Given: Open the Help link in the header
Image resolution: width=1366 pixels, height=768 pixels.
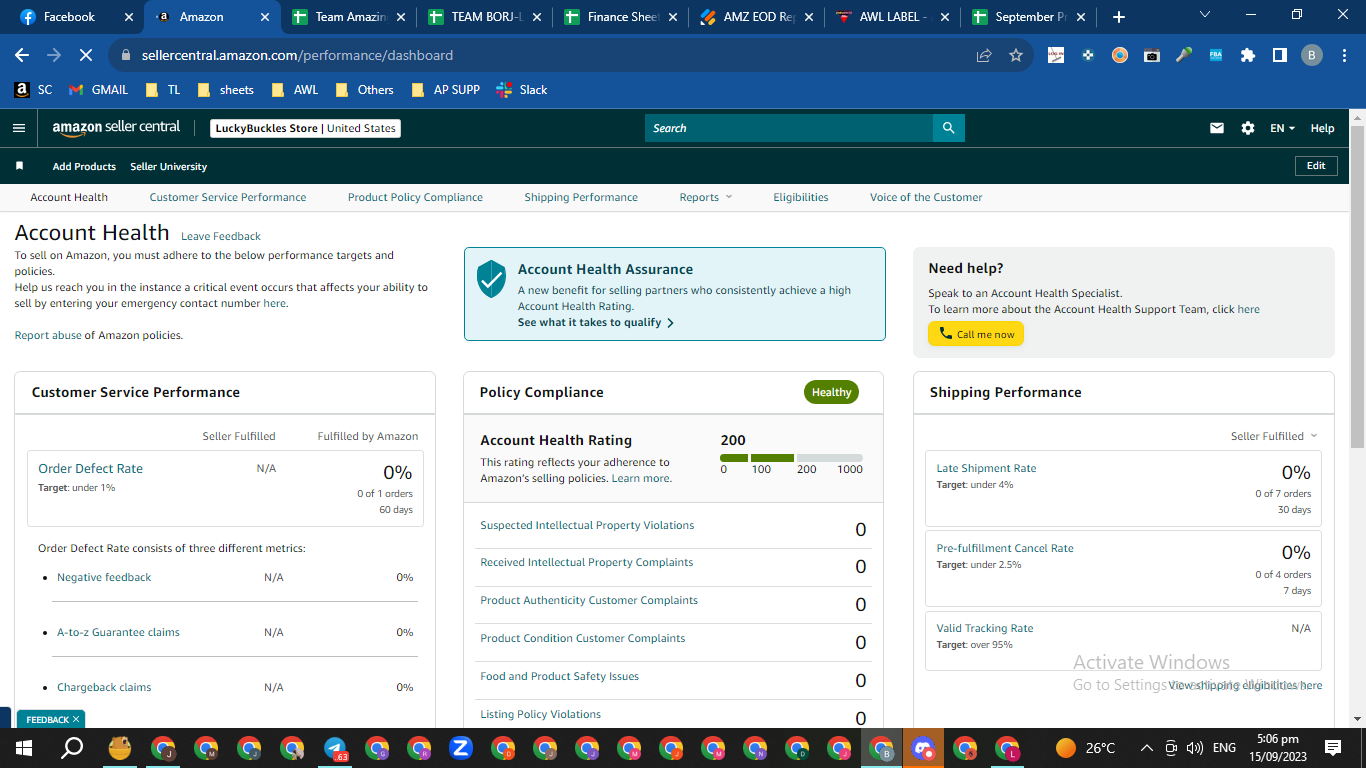Looking at the screenshot, I should click(1322, 128).
